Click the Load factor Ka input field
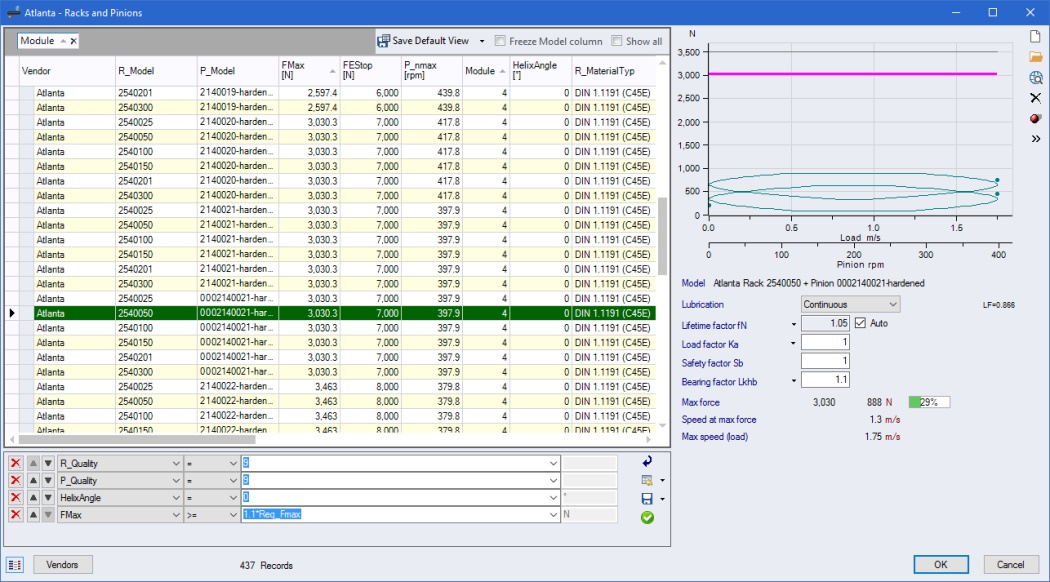 824,343
